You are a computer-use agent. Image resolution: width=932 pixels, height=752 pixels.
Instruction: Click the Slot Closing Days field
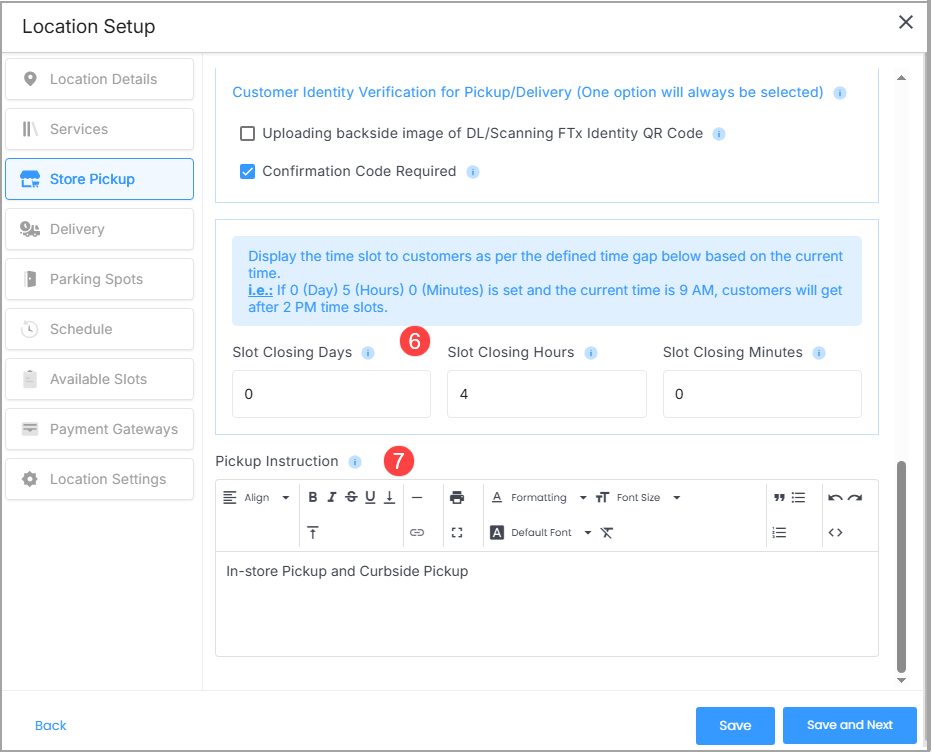click(x=332, y=394)
